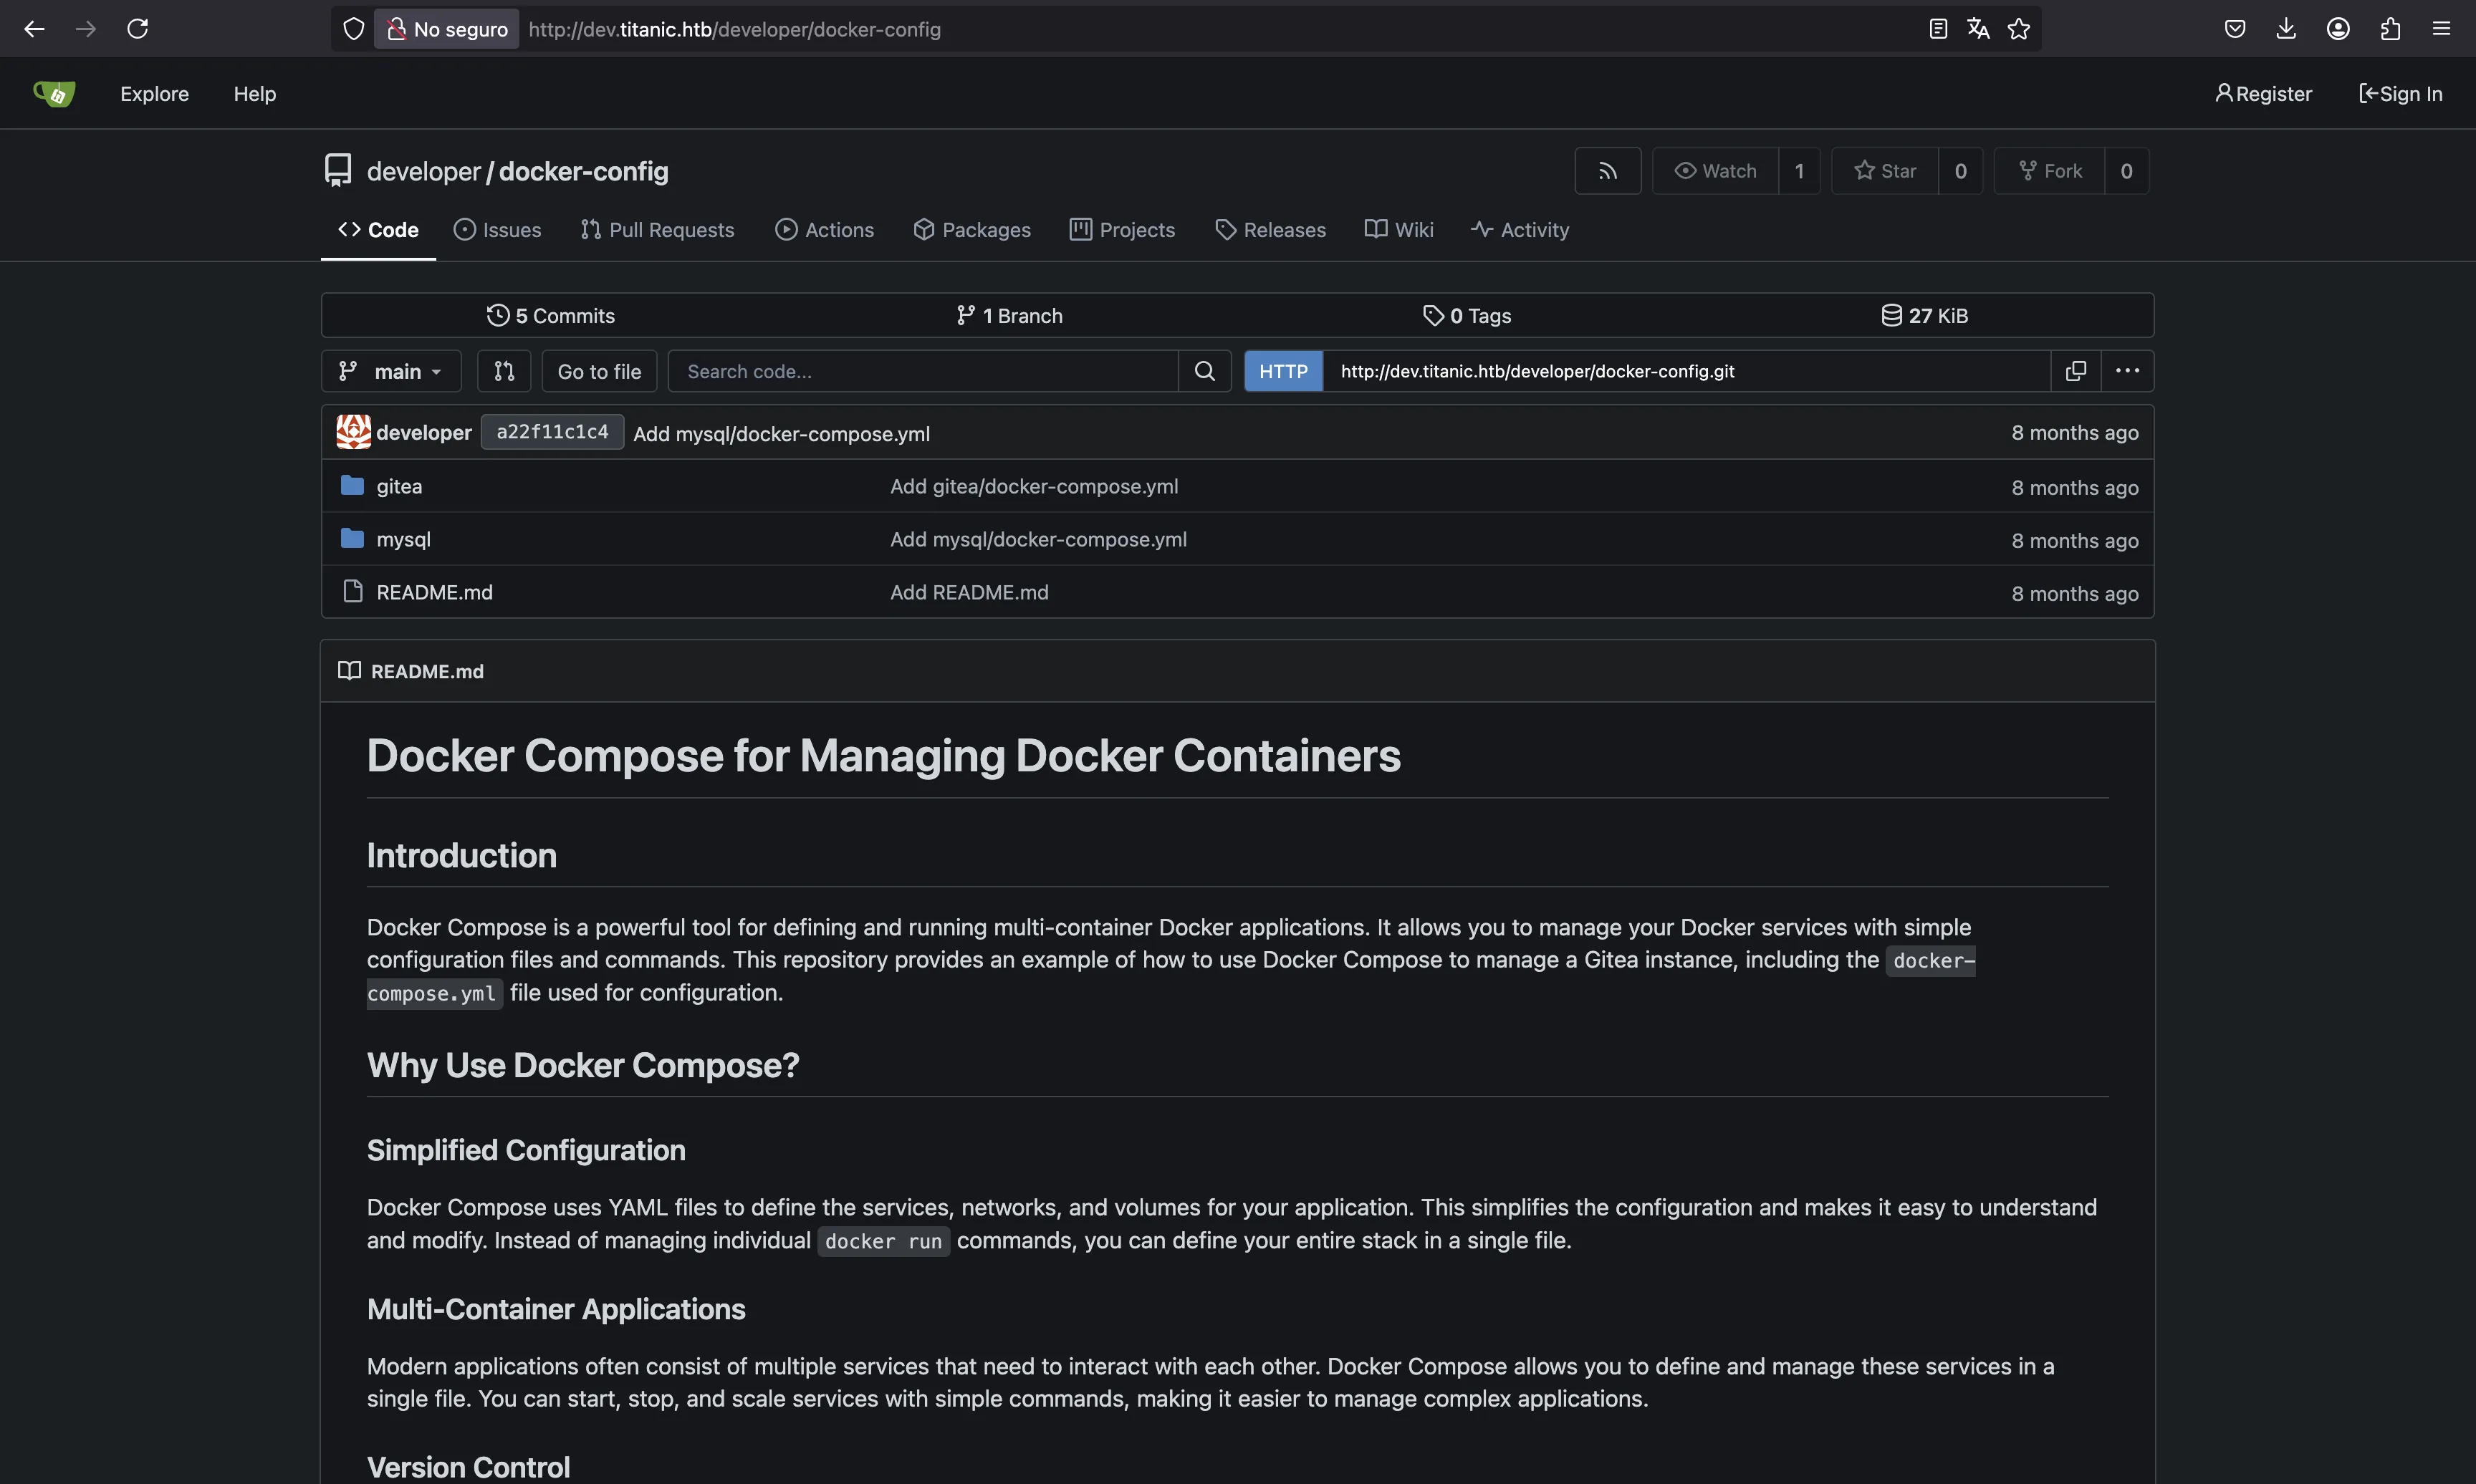The height and width of the screenshot is (1484, 2476).
Task: Select the HTTP clone protocol button
Action: tap(1283, 371)
